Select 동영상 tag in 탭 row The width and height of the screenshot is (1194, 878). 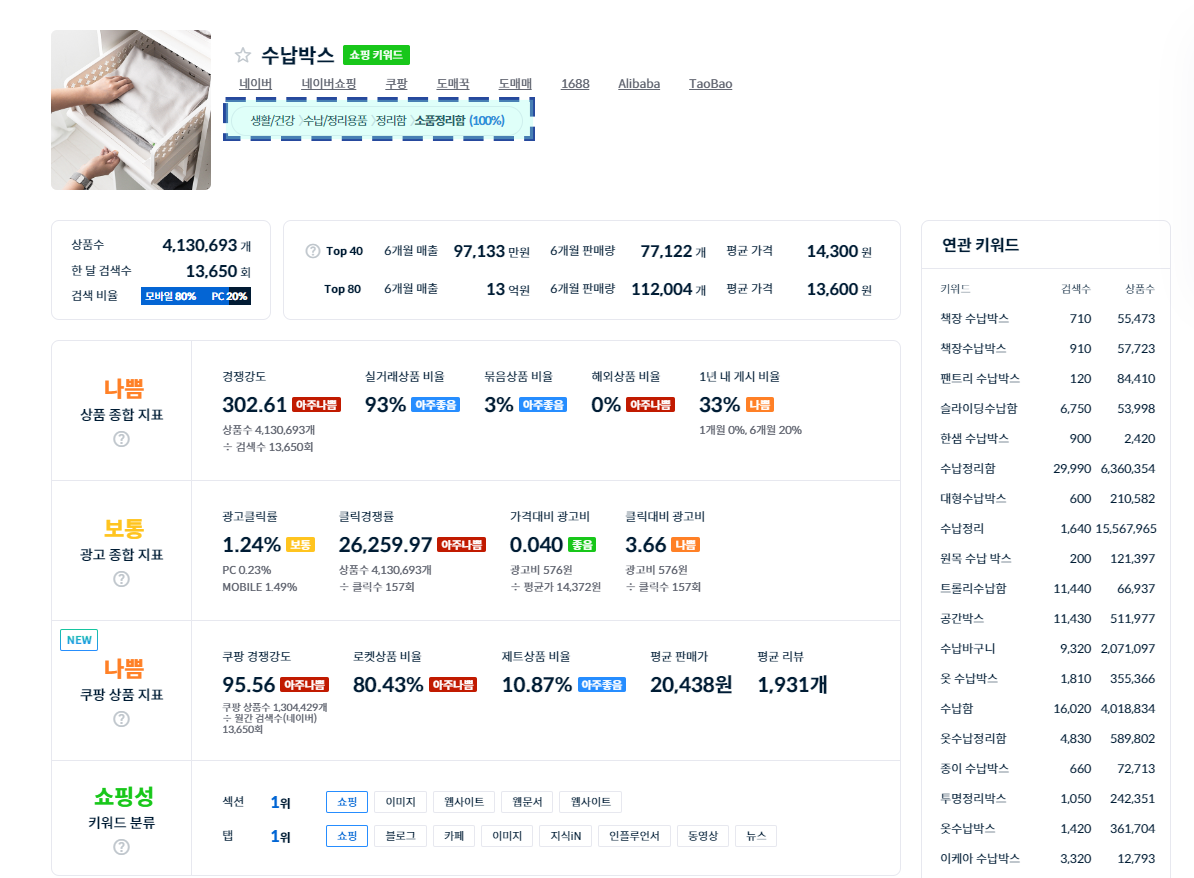703,836
